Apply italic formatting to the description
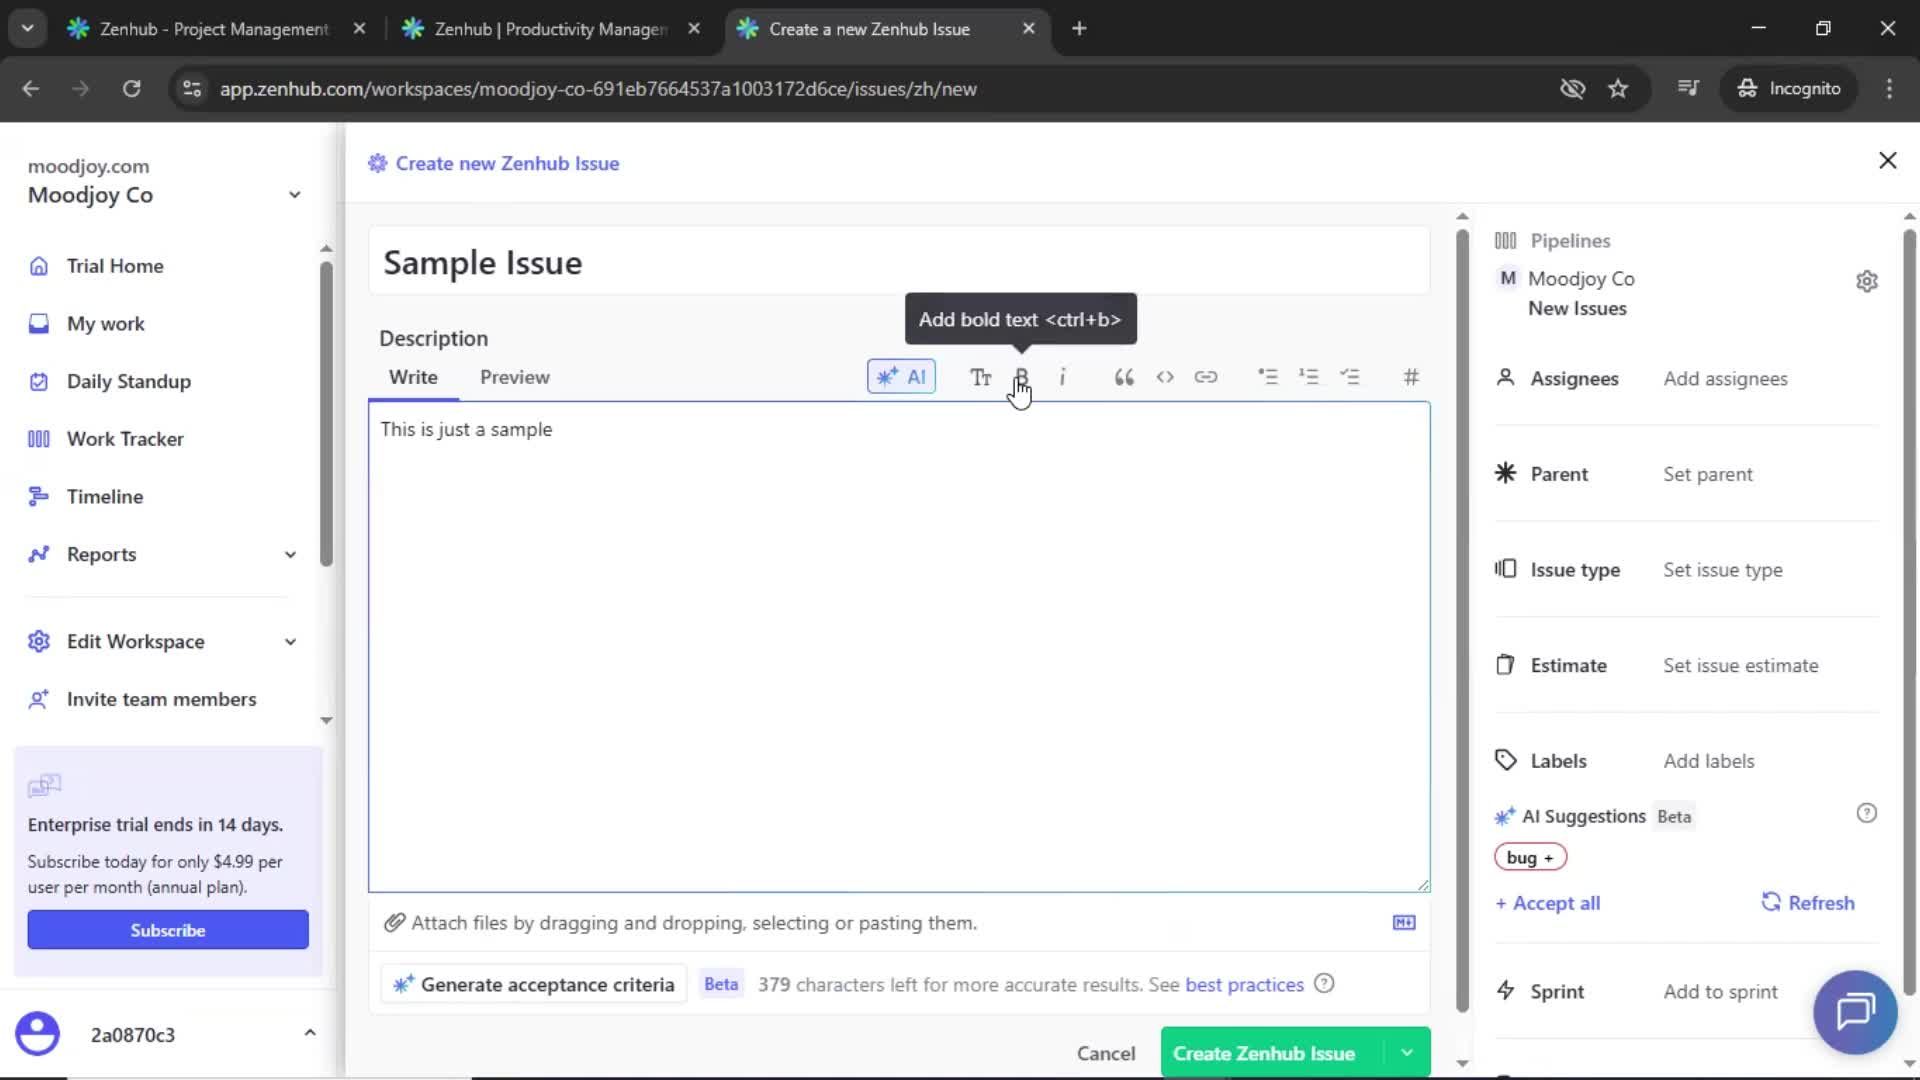The image size is (1920, 1080). tap(1064, 377)
